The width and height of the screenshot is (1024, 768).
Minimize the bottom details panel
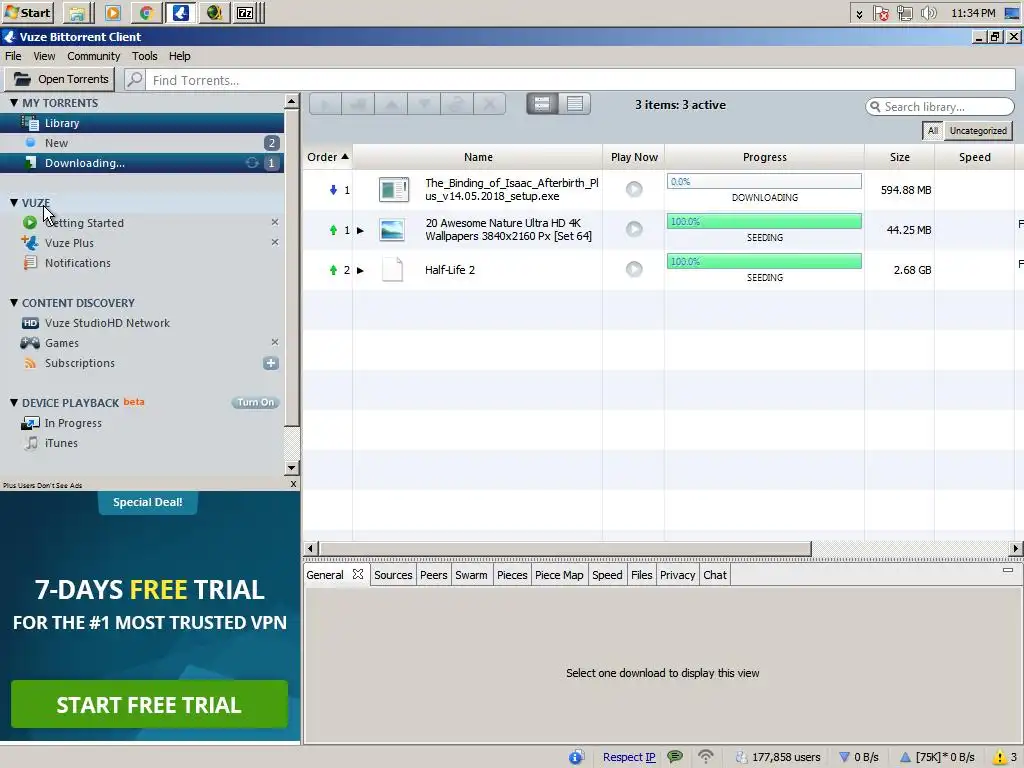1008,570
